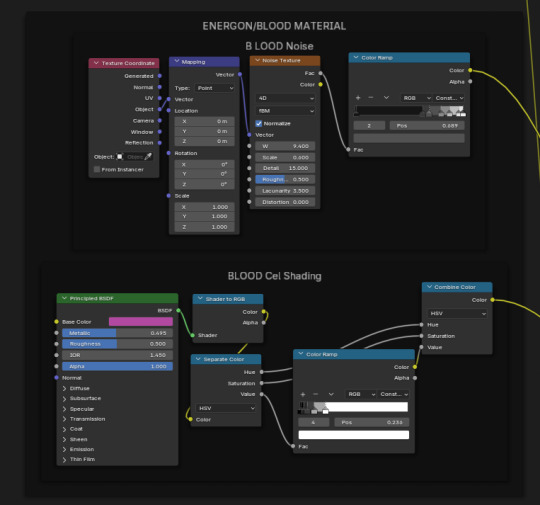Click the Noise Texture Scale field
The height and width of the screenshot is (505, 540).
(285, 157)
